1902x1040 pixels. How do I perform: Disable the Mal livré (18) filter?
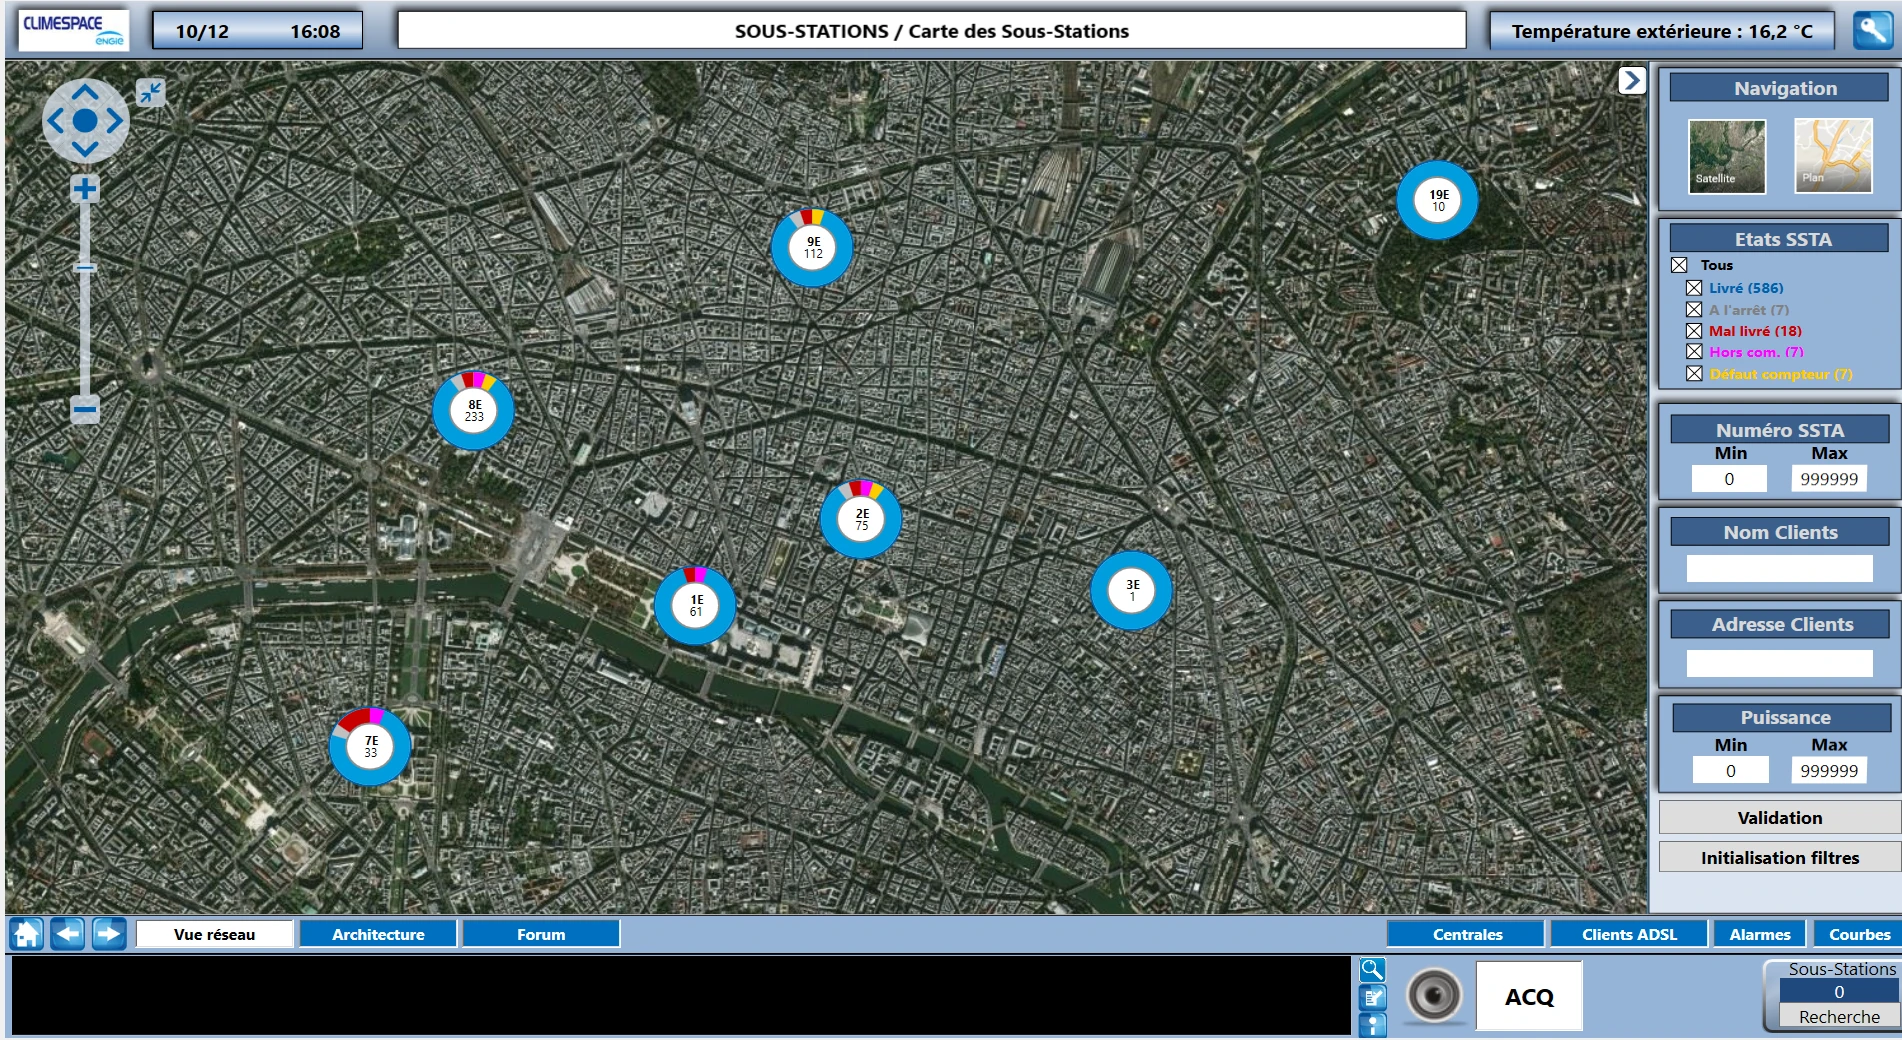coord(1693,330)
